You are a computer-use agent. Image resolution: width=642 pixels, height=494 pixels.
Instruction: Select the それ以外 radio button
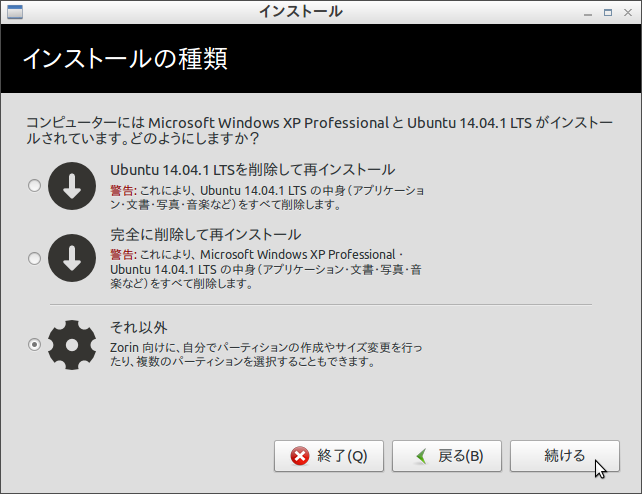[x=34, y=345]
